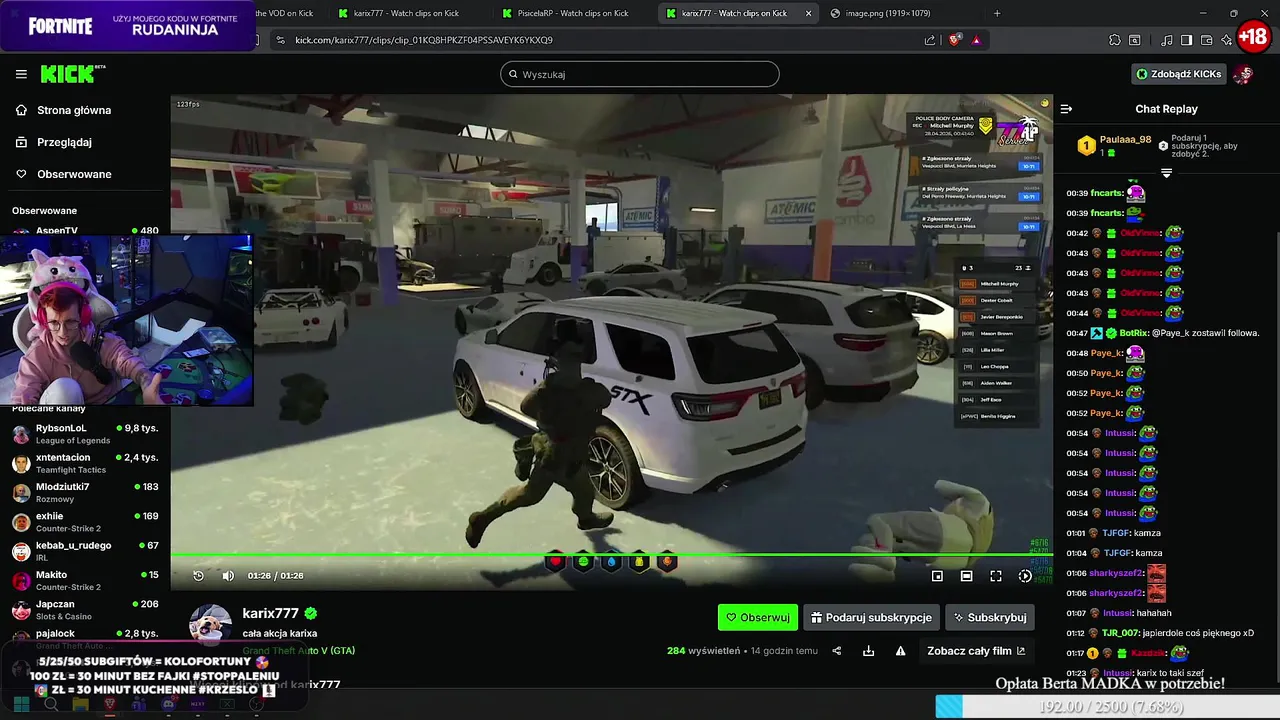Click the Obserwuj follow button
1280x720 pixels.
click(757, 617)
